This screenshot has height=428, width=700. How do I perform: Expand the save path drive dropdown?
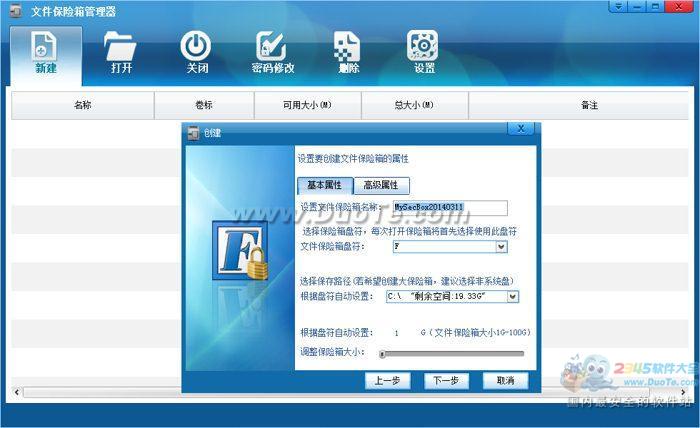512,296
